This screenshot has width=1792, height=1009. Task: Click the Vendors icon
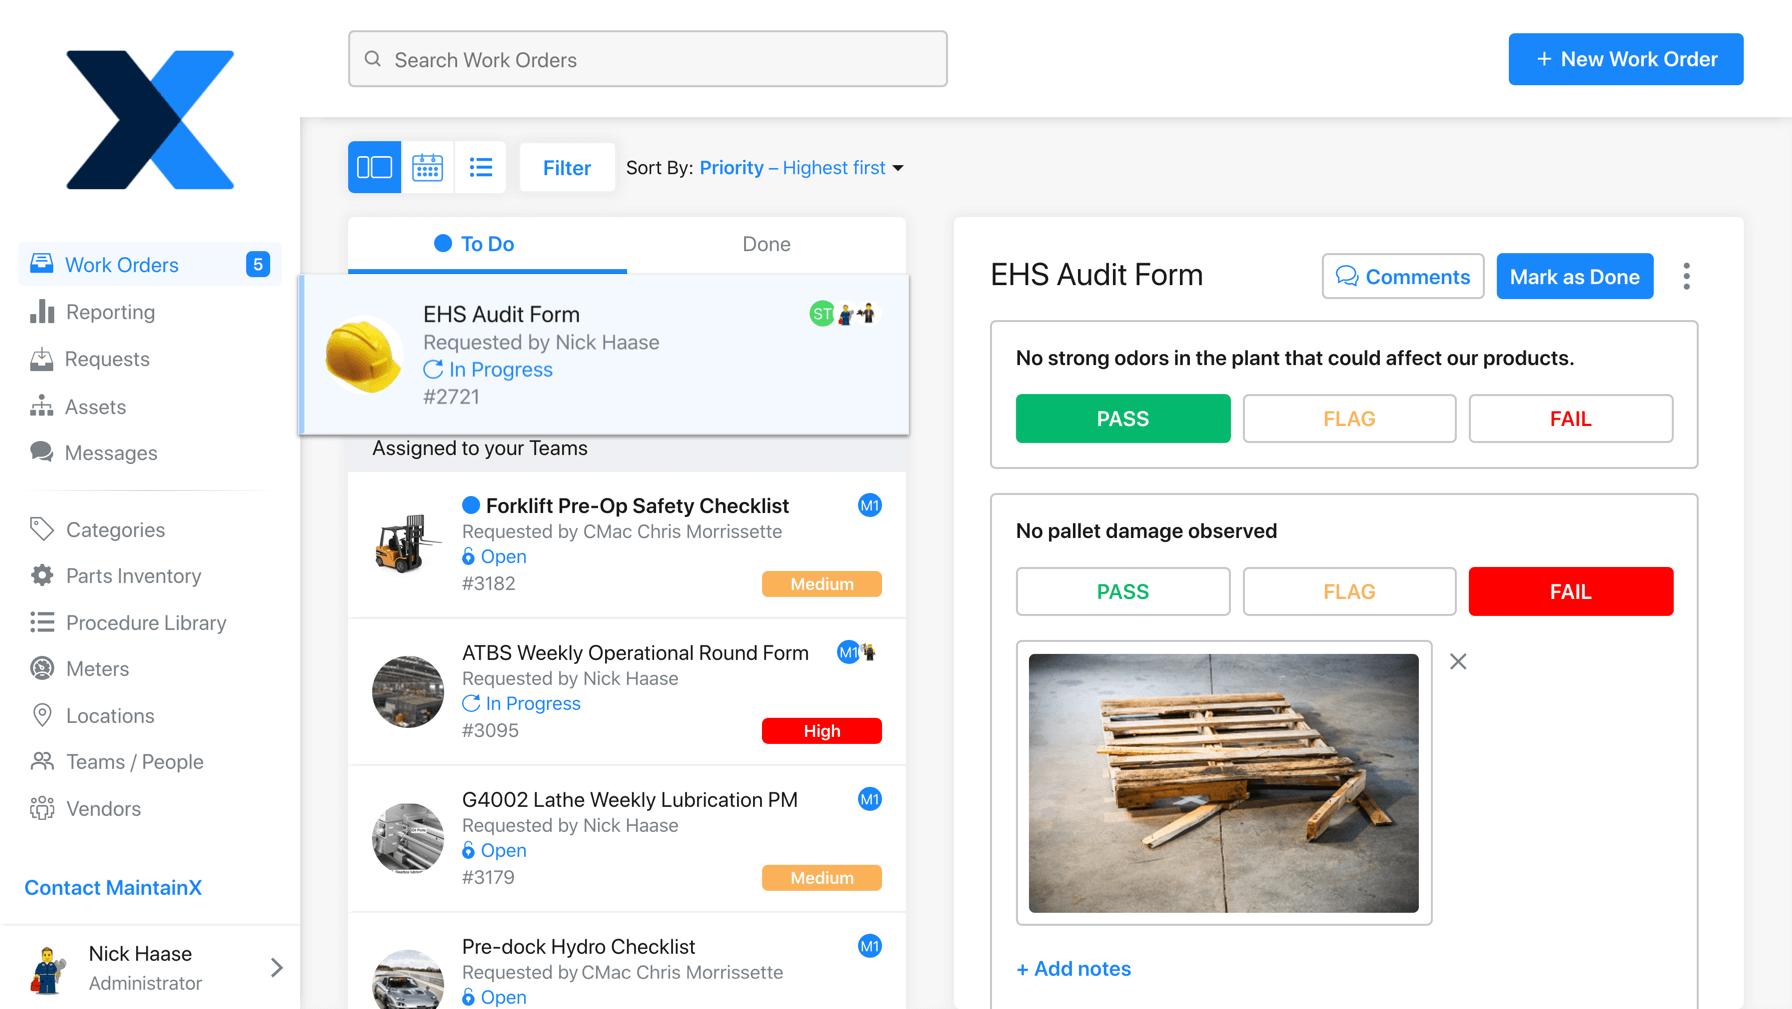(x=42, y=808)
